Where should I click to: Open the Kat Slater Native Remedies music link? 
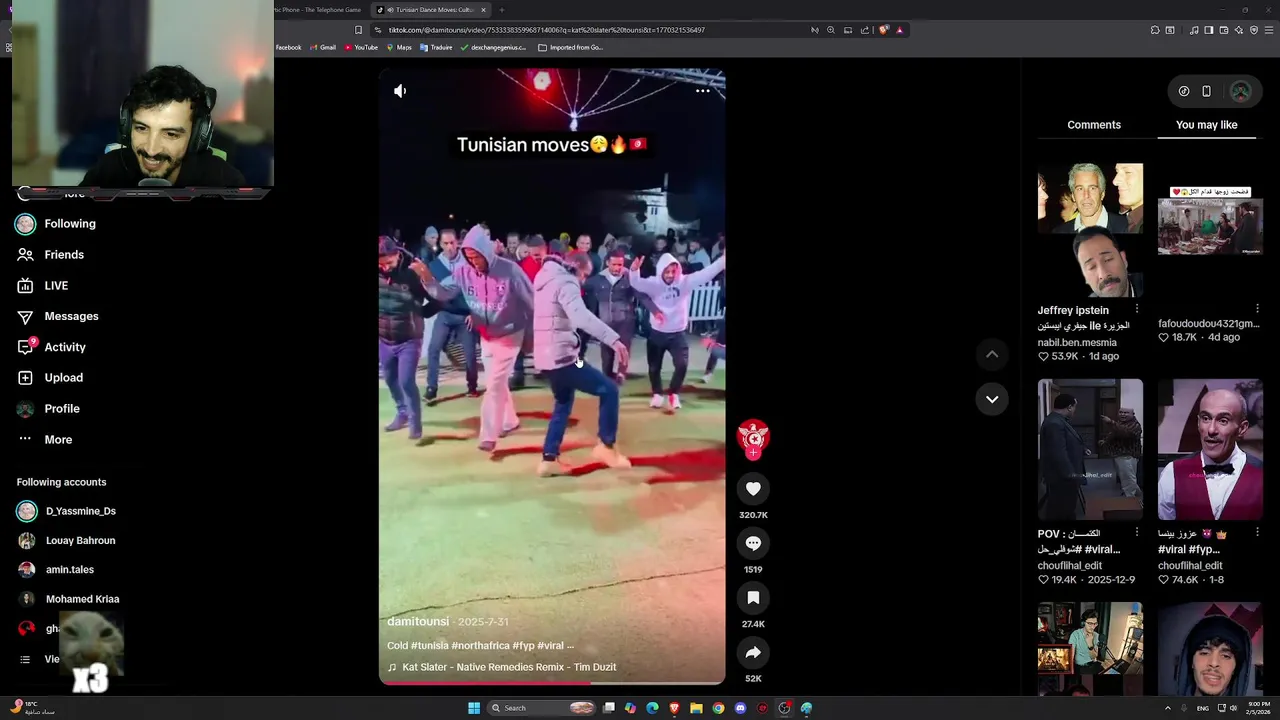pos(502,667)
